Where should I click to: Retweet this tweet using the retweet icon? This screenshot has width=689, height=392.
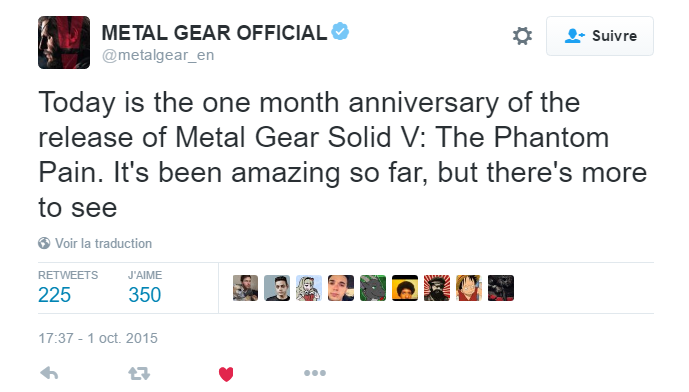pos(139,374)
